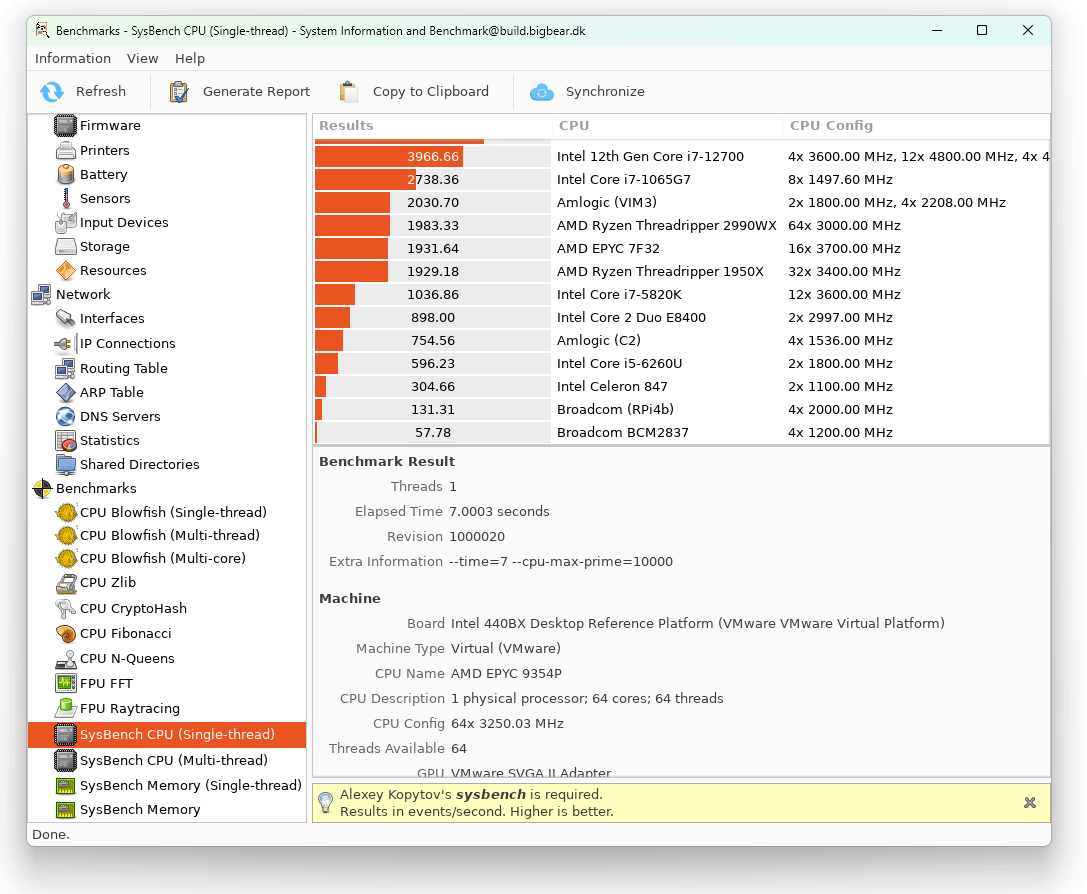Select the Routing Table icon
The height and width of the screenshot is (894, 1087).
65,369
